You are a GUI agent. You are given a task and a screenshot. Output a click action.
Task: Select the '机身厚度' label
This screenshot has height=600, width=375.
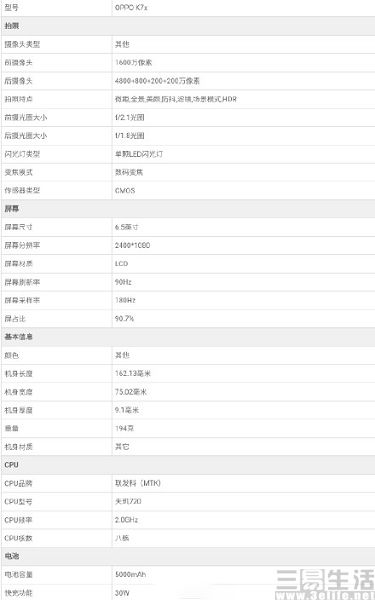coord(18,410)
